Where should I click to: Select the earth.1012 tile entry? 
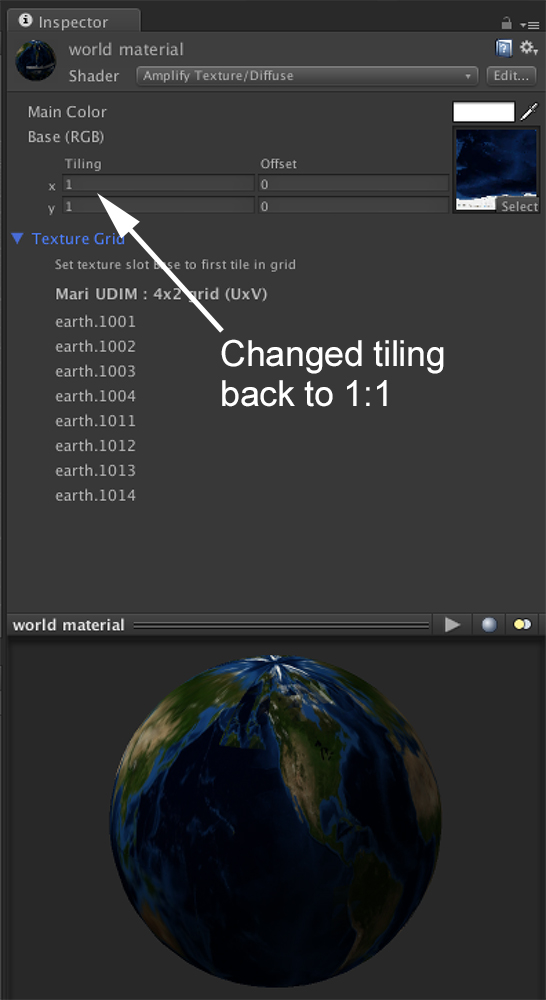click(96, 446)
